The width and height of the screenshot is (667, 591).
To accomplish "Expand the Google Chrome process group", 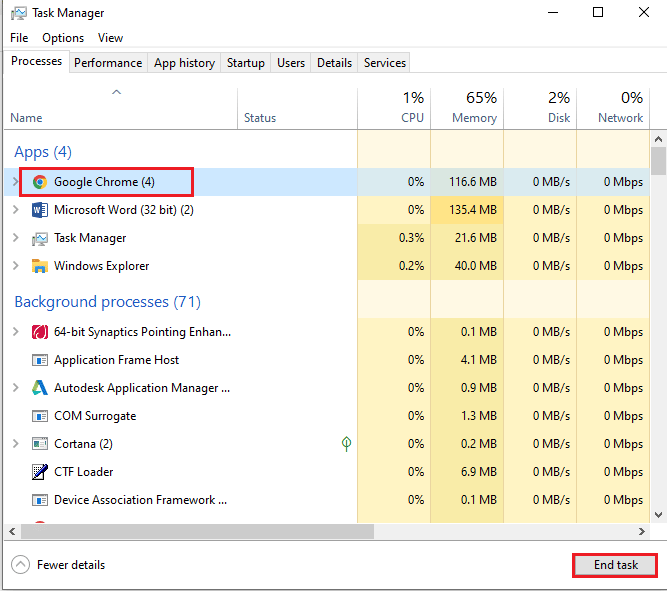I will (15, 182).
